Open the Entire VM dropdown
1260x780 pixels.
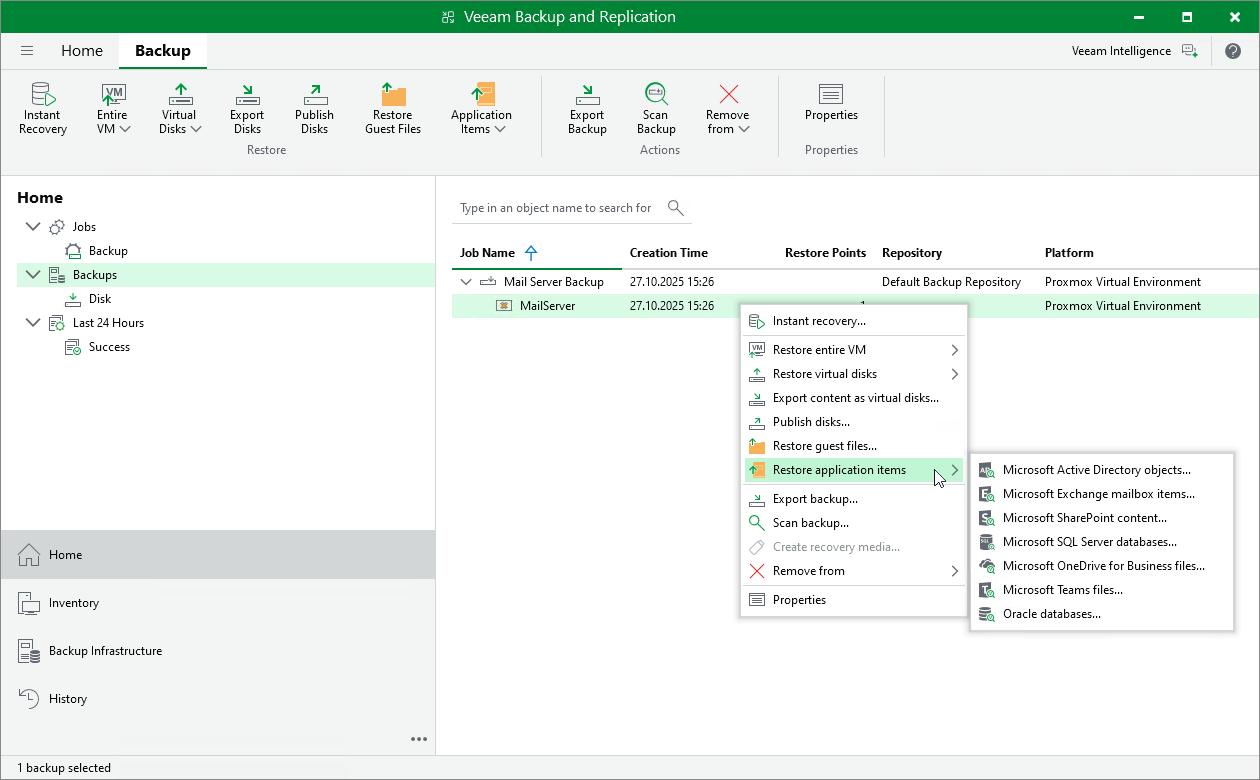(x=113, y=108)
